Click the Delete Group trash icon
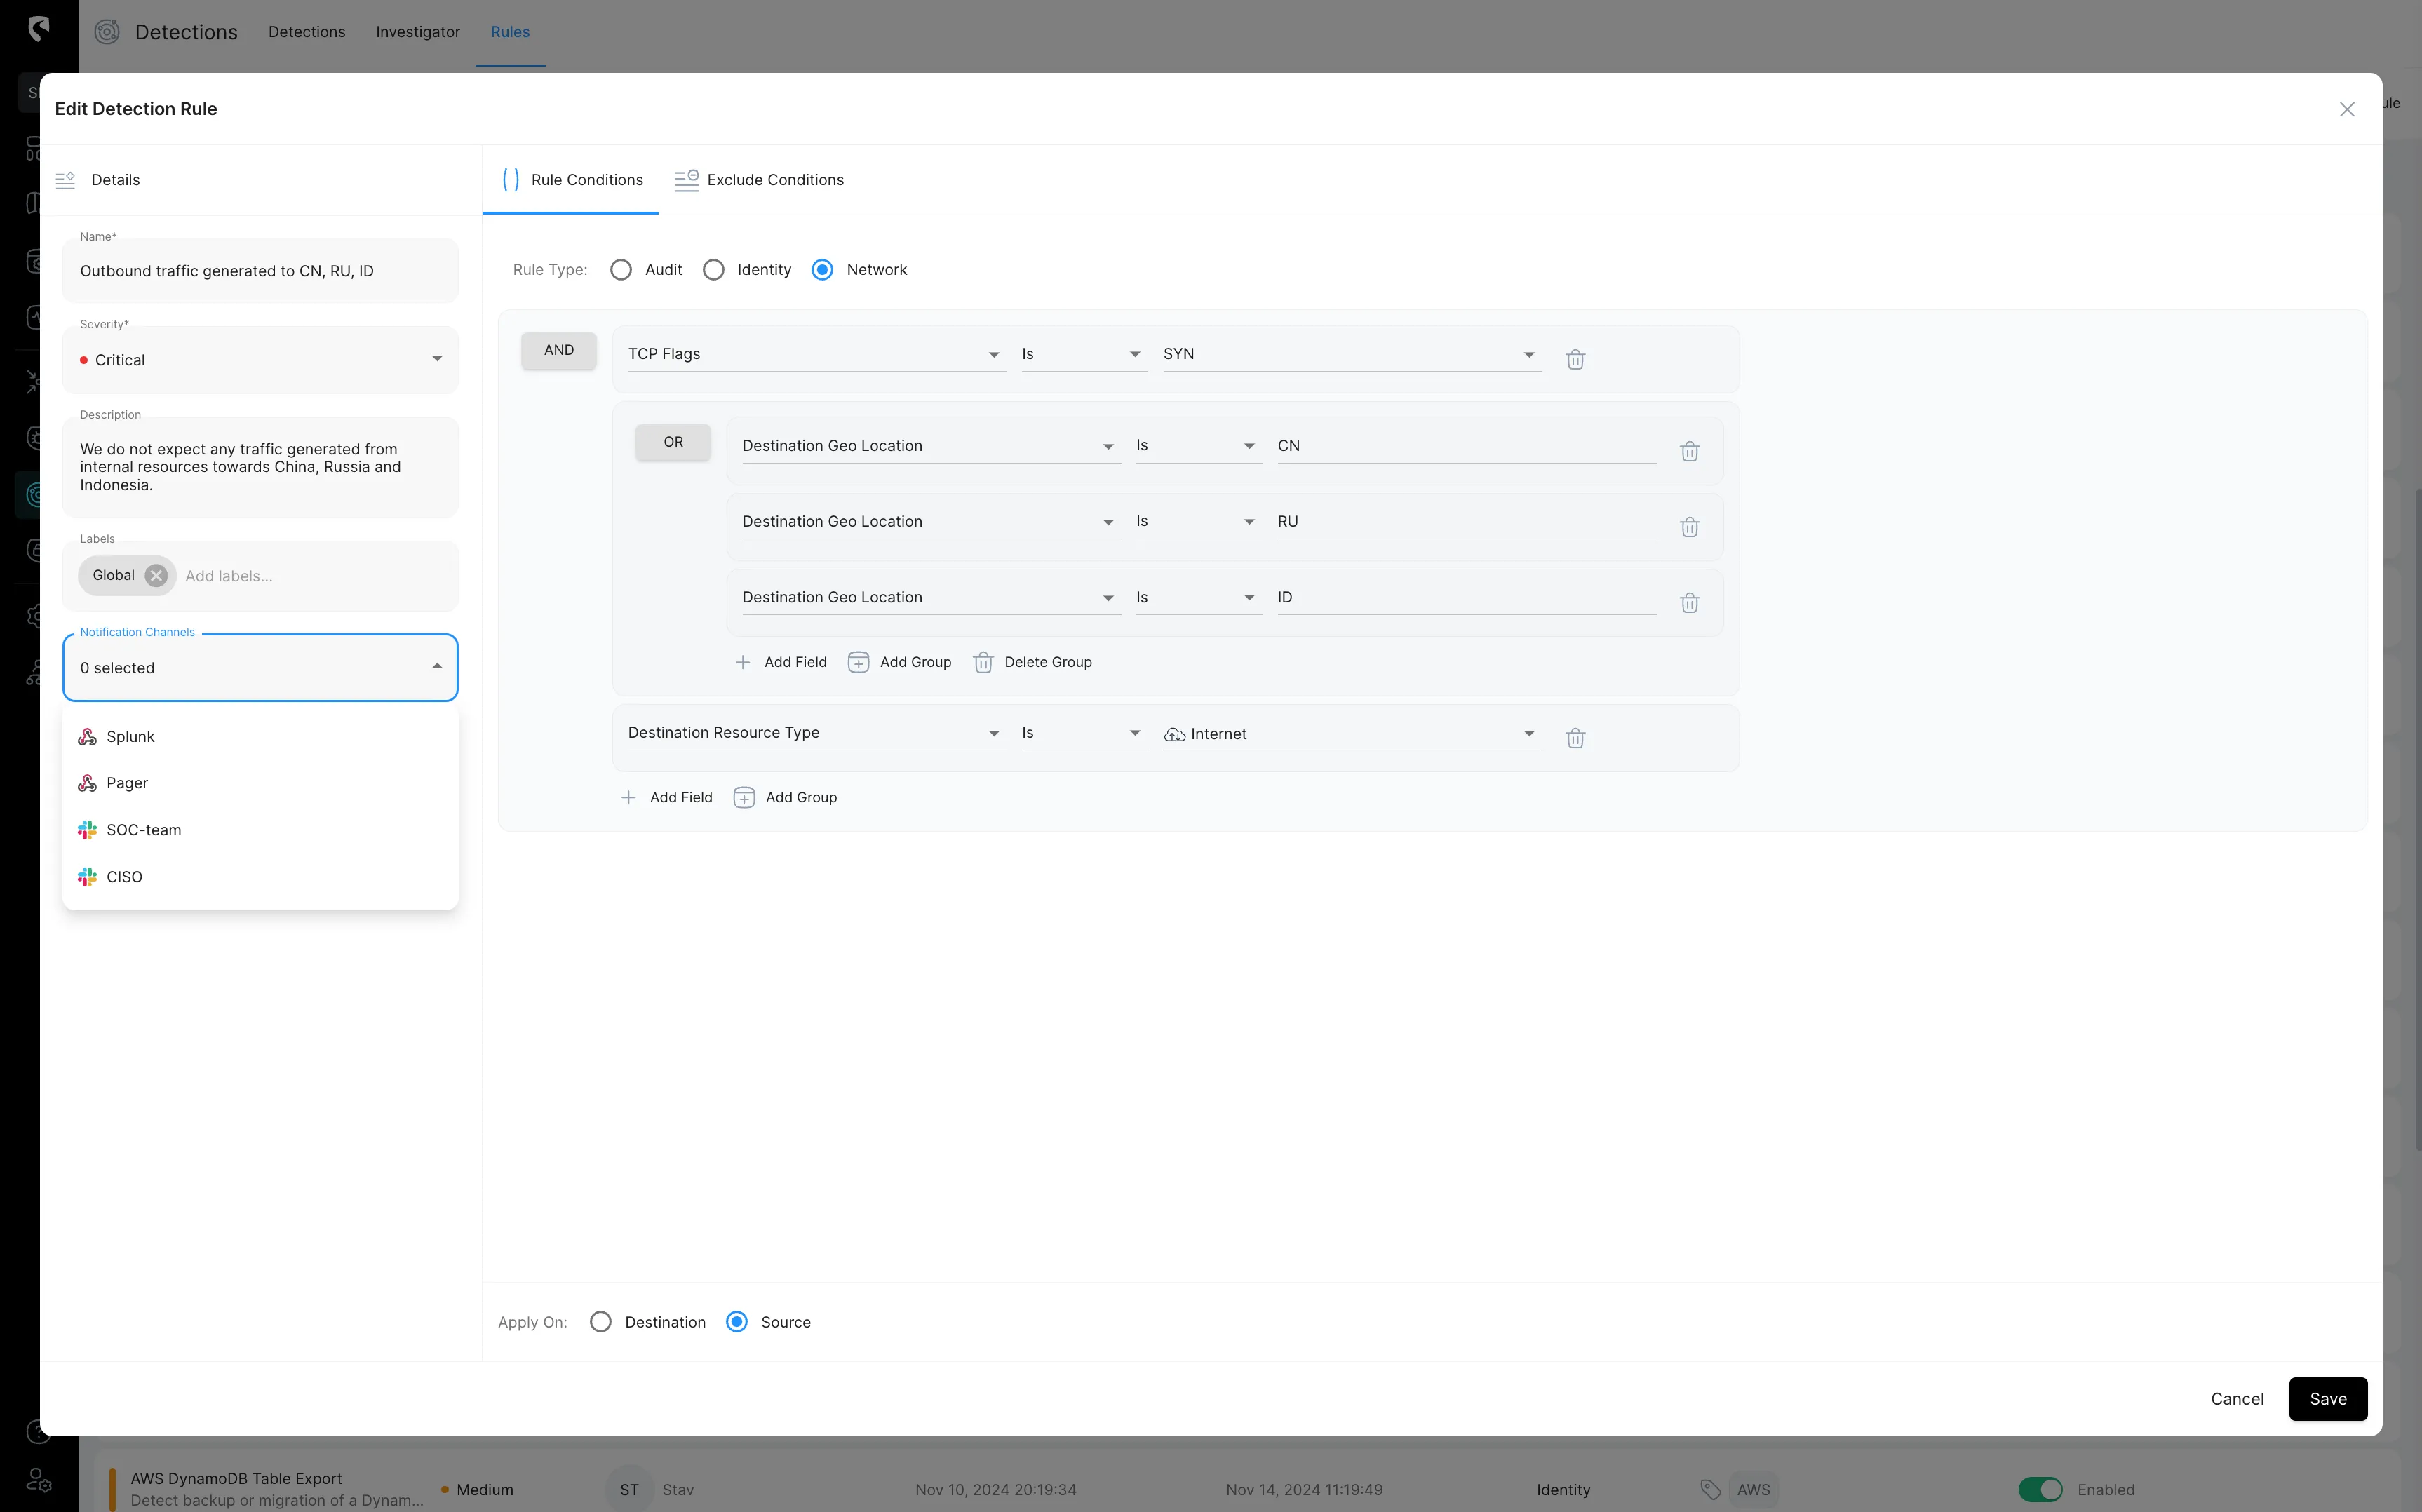This screenshot has width=2422, height=1512. coord(983,662)
